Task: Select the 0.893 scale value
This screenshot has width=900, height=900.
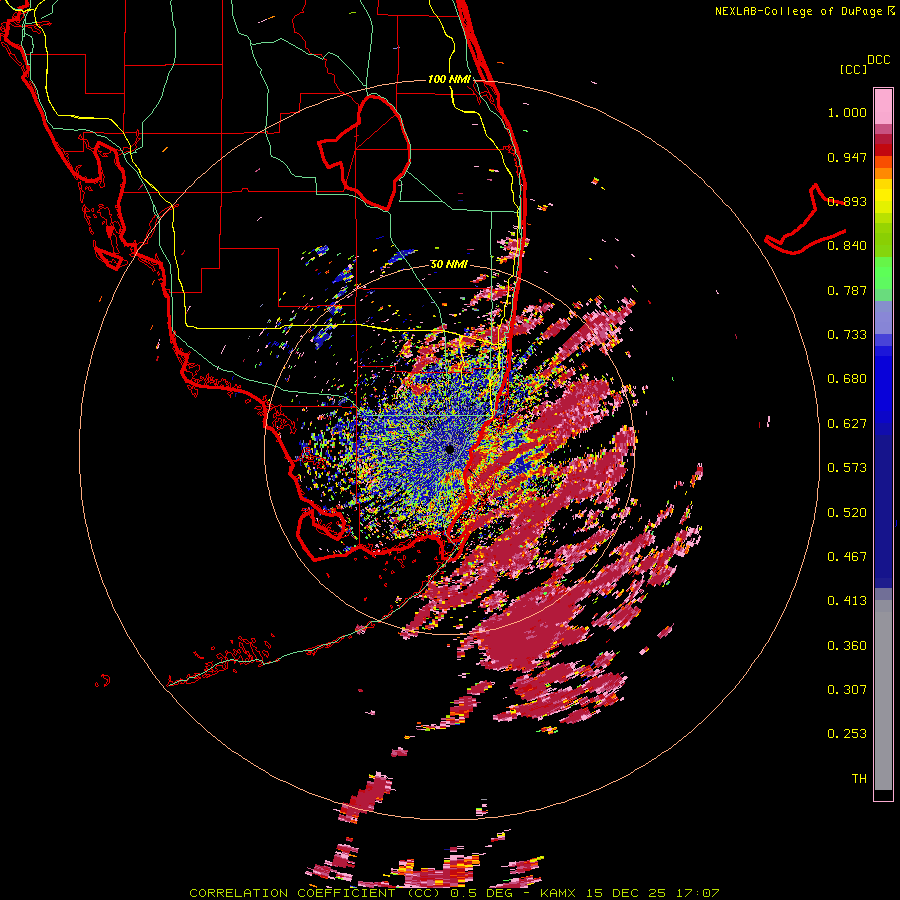Action: point(847,201)
